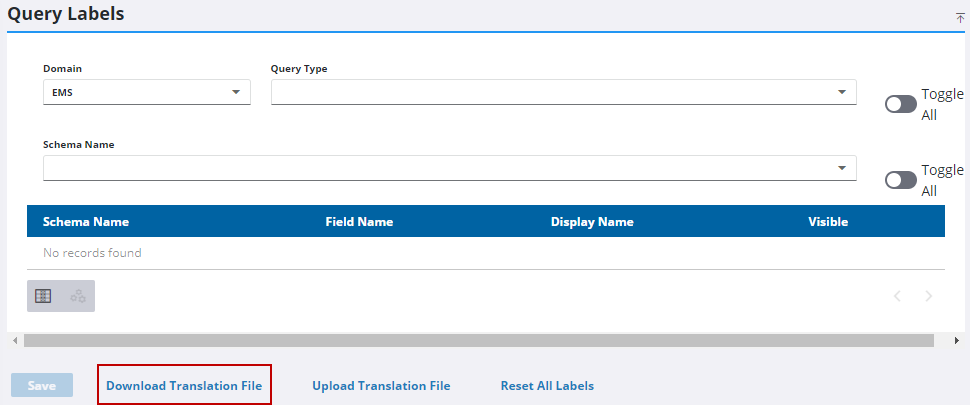Image resolution: width=970 pixels, height=405 pixels.
Task: Sort by Schema Name column header
Action: (x=86, y=222)
